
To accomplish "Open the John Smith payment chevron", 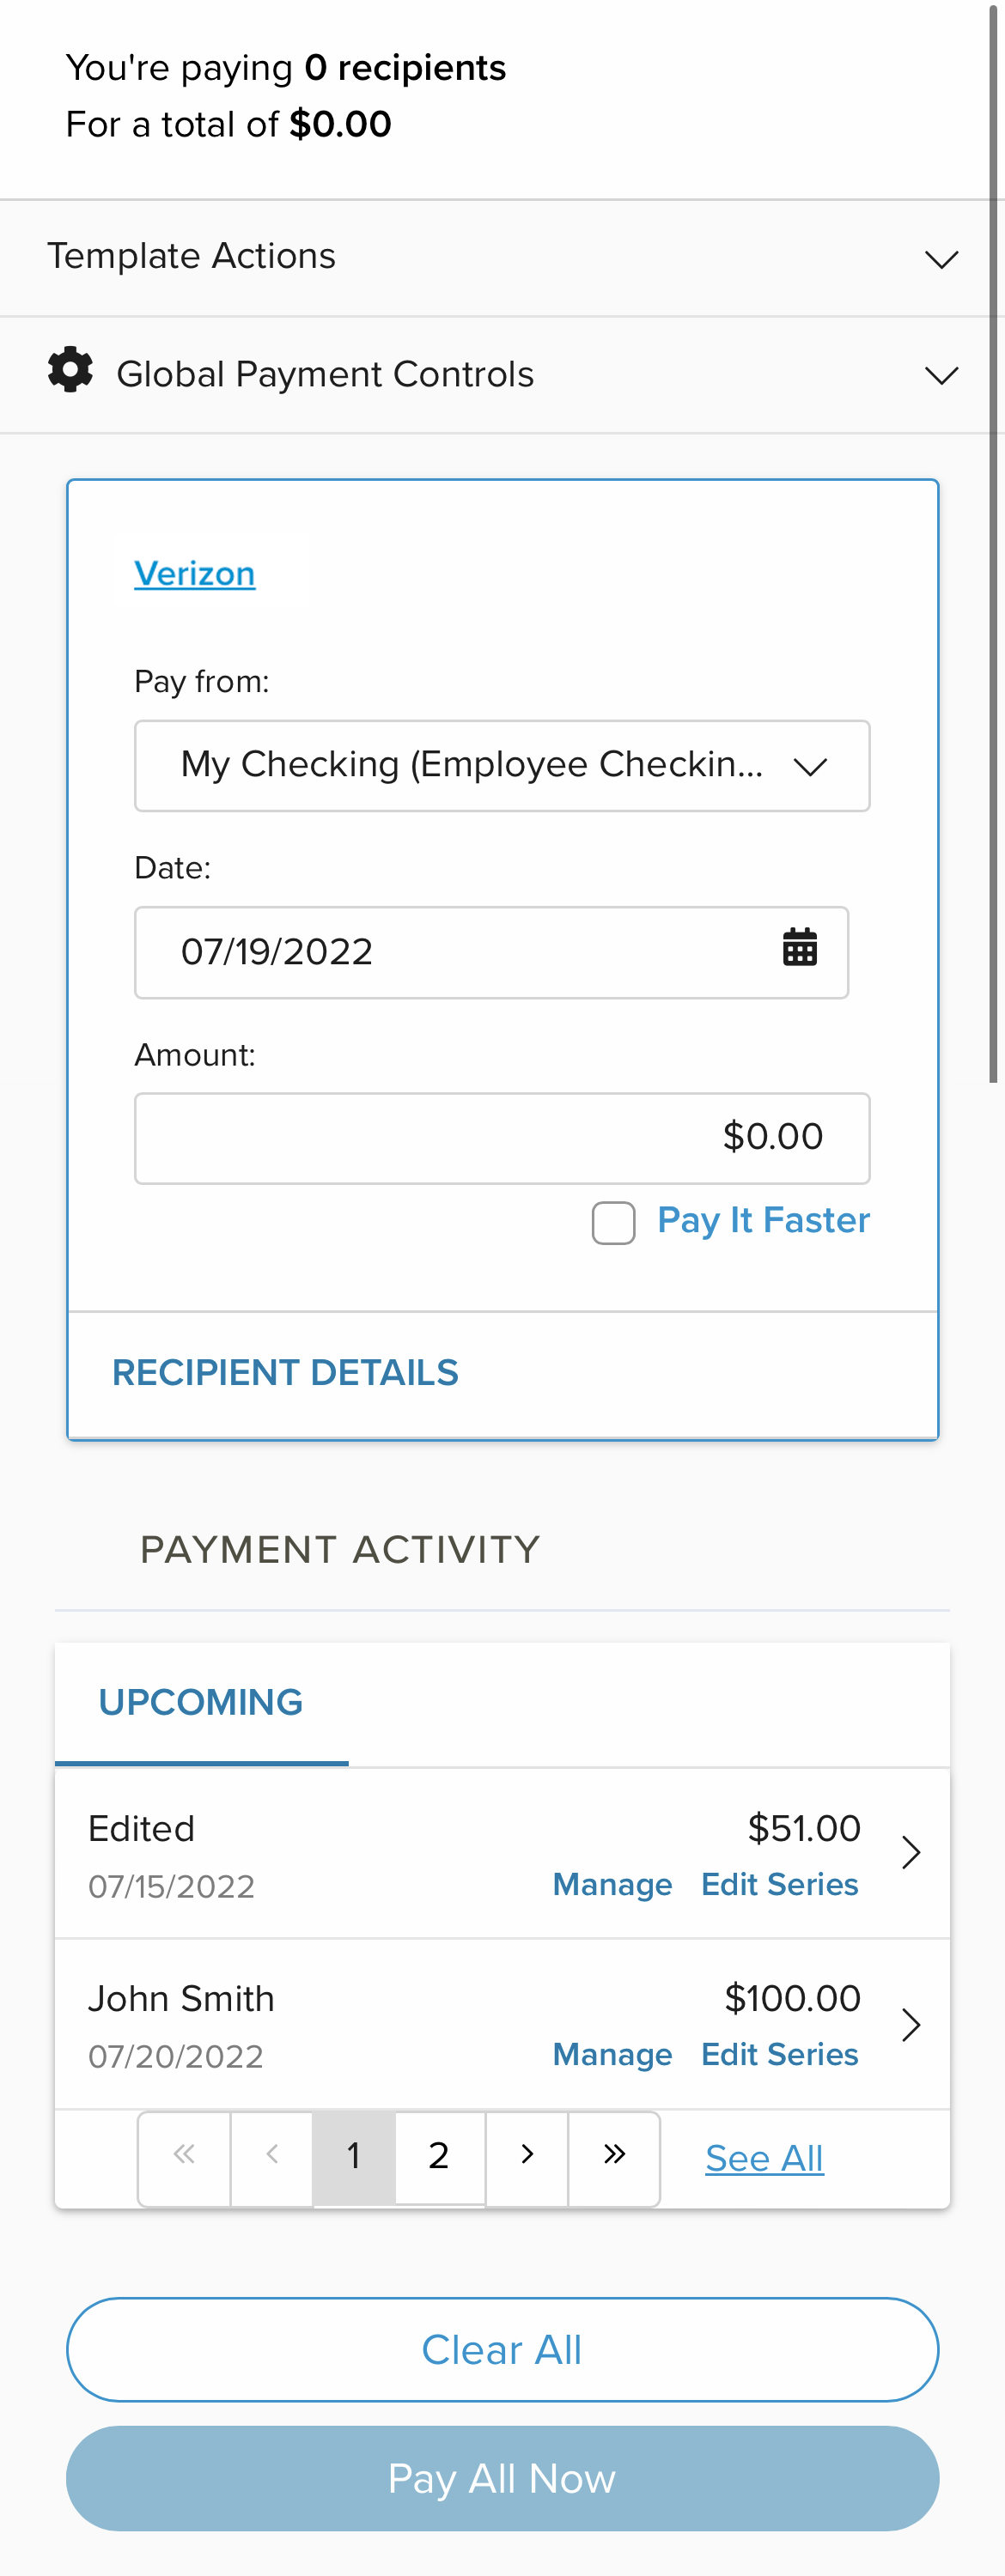I will coord(910,2024).
